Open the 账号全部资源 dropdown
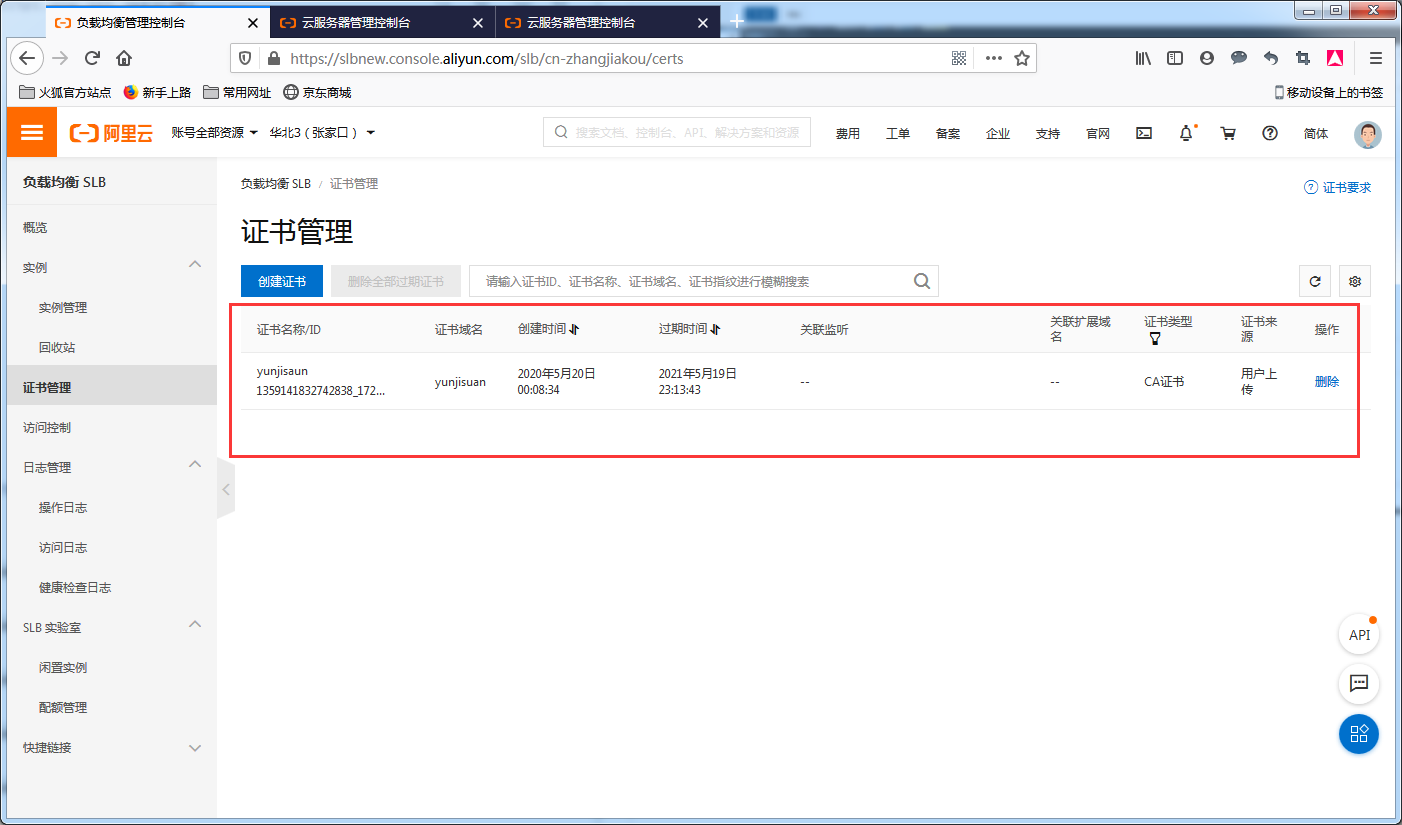Viewport: 1402px width, 825px height. (x=213, y=131)
